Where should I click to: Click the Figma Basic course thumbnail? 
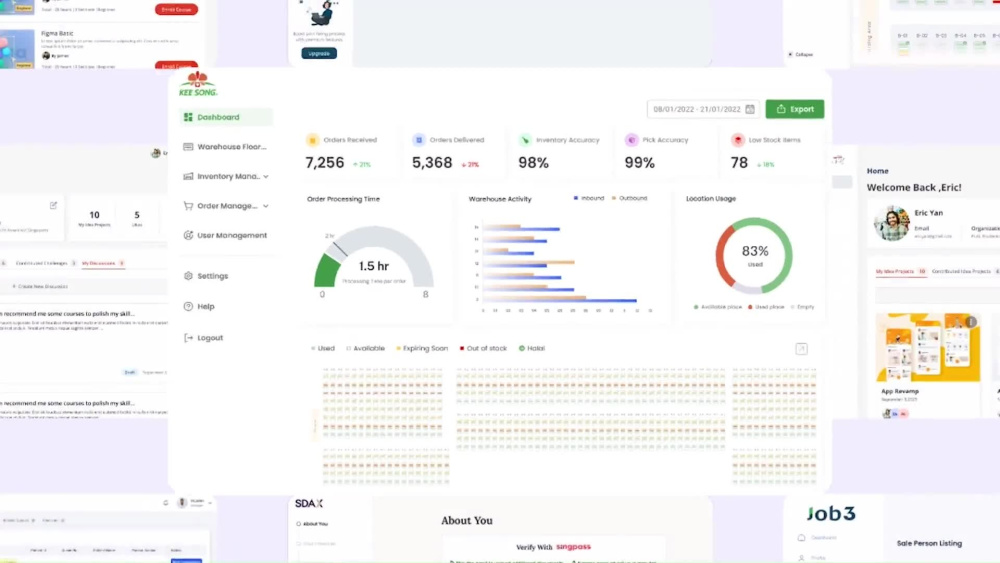(17, 49)
